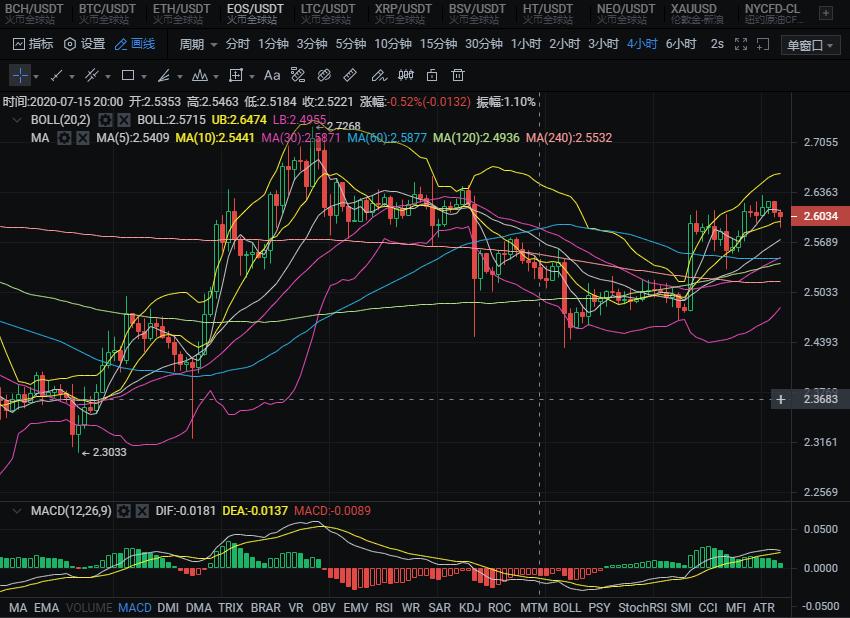
Task: Open the 指标 indicators panel
Action: (33, 44)
